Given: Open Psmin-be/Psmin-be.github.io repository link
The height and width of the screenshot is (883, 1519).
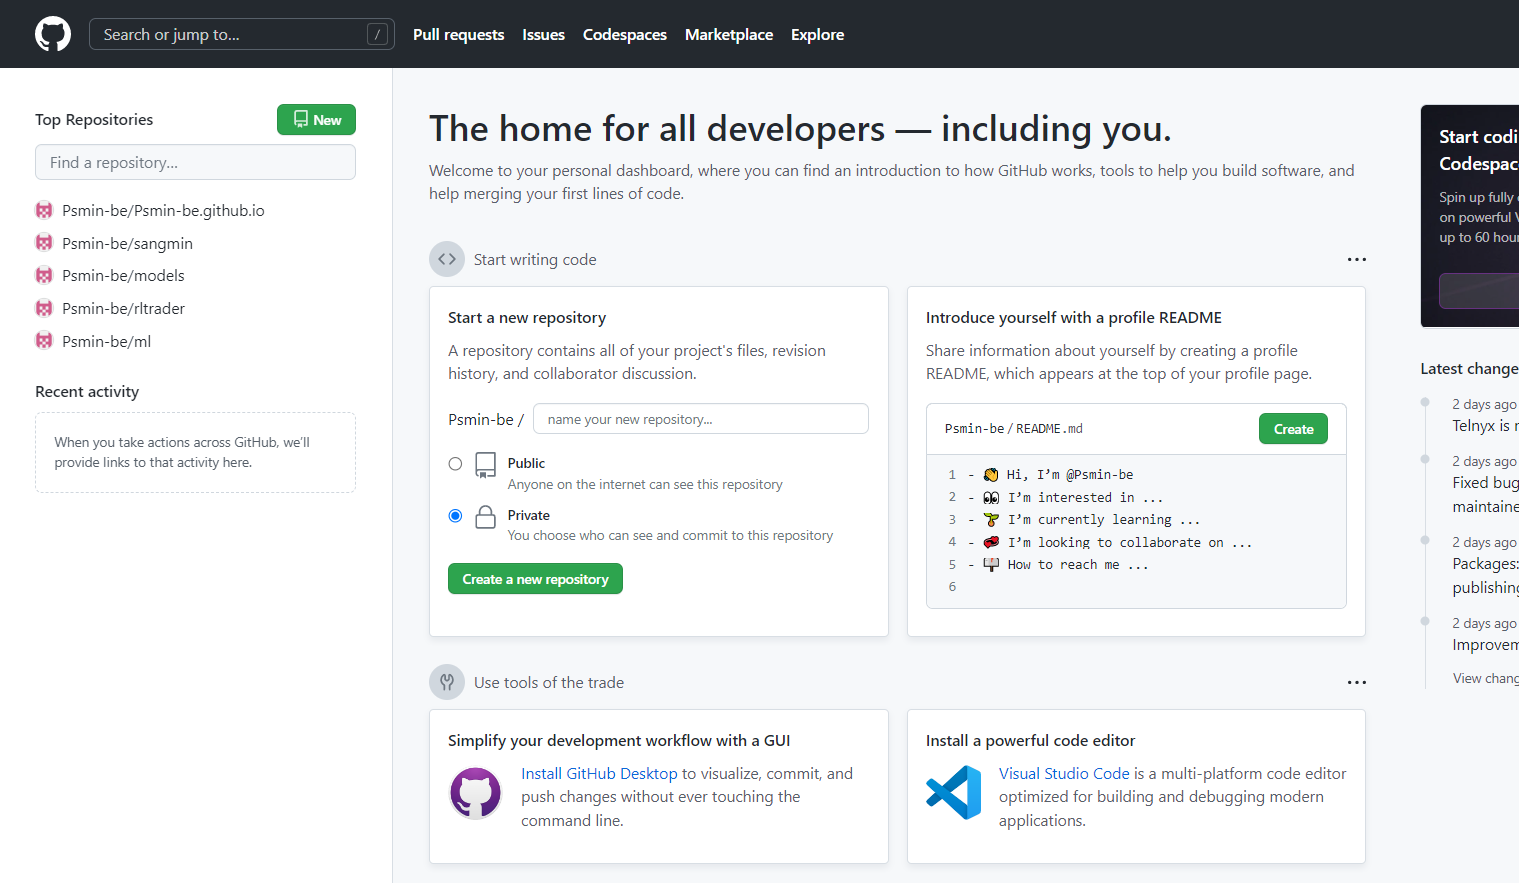Looking at the screenshot, I should [x=163, y=210].
